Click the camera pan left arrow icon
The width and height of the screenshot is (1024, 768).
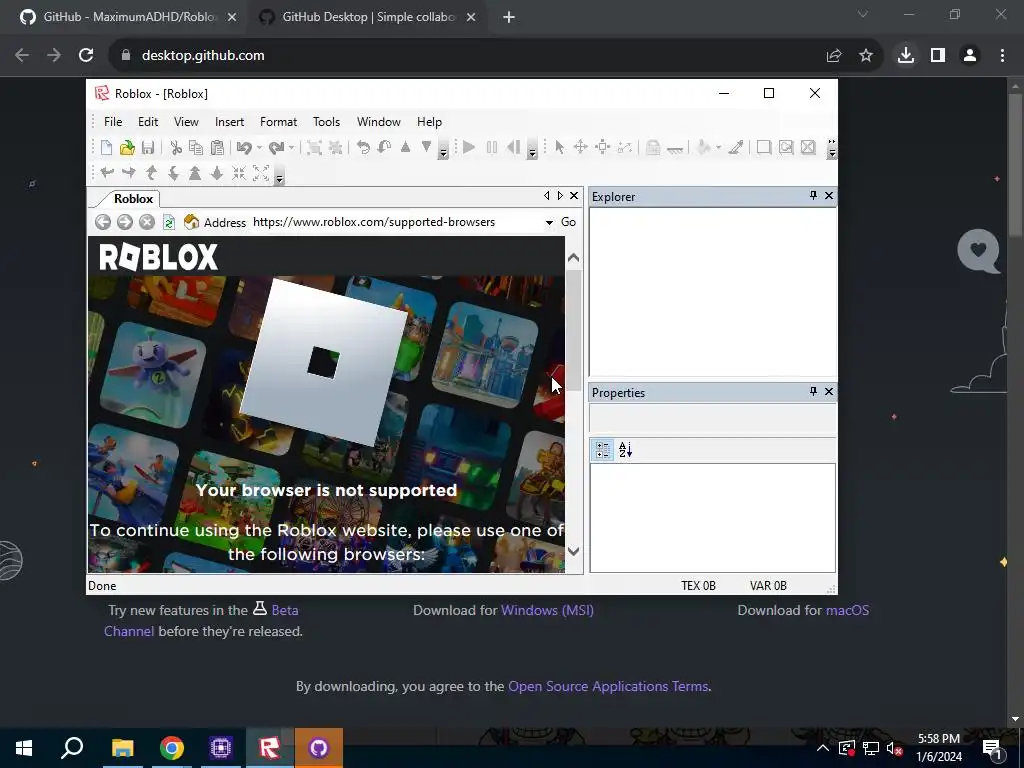pos(107,173)
